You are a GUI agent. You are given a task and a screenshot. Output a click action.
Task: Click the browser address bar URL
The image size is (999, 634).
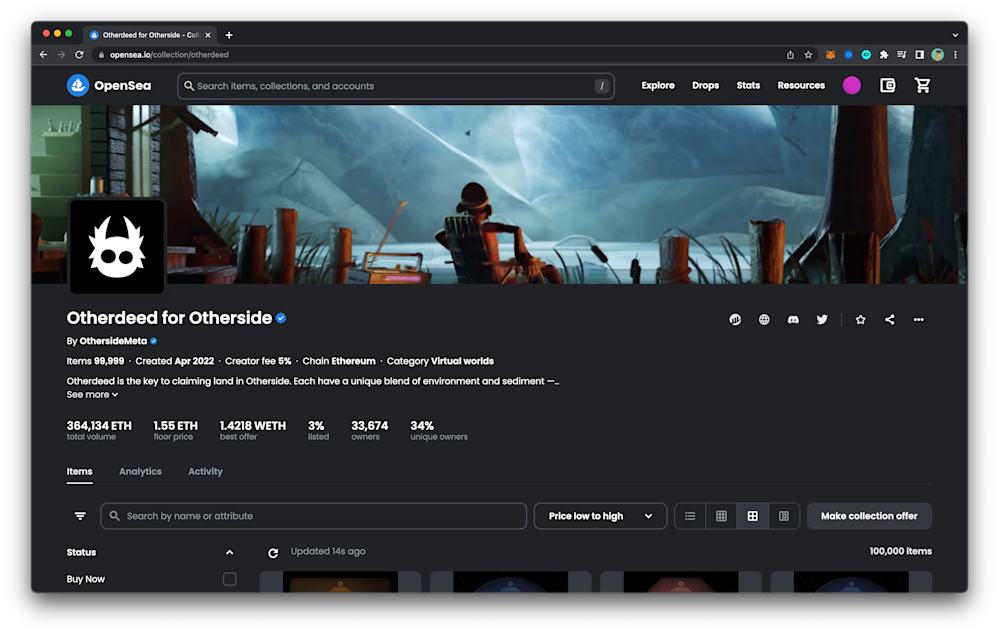coord(169,55)
